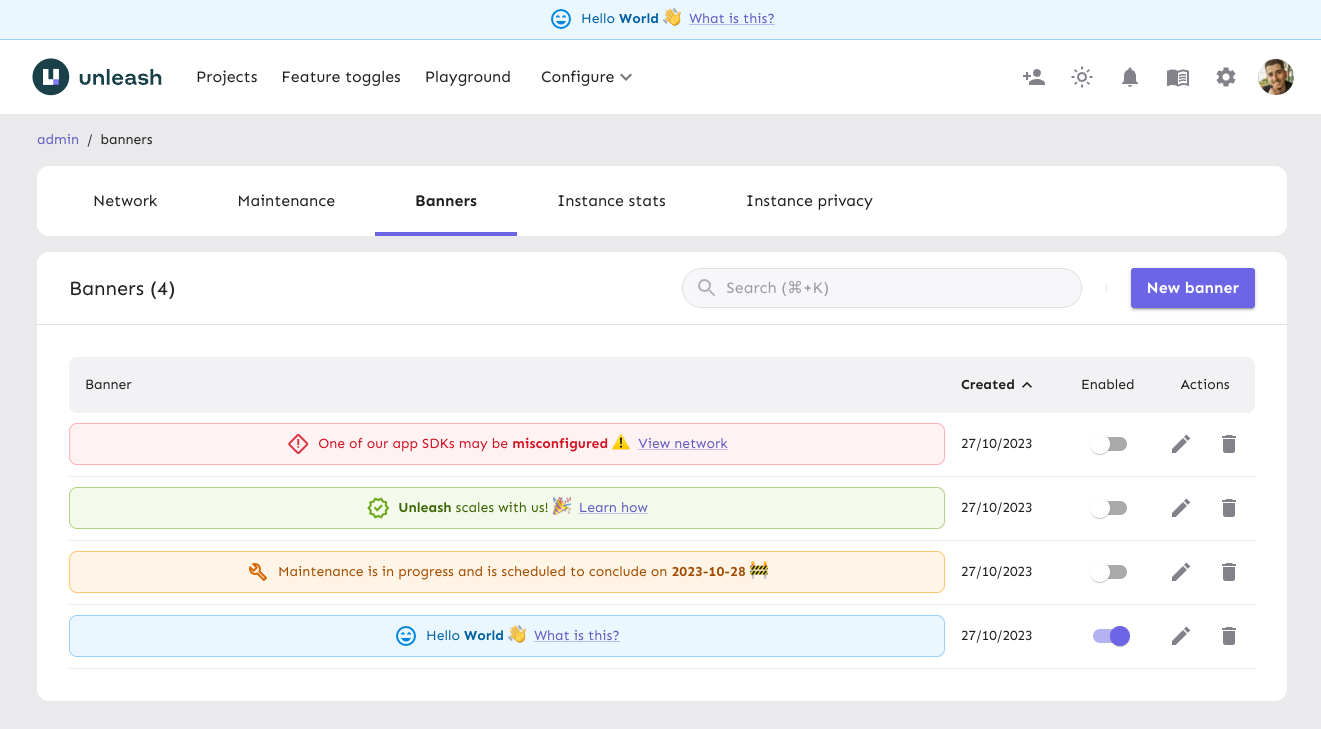1321x729 pixels.
Task: Focus the banner search field
Action: (890, 288)
